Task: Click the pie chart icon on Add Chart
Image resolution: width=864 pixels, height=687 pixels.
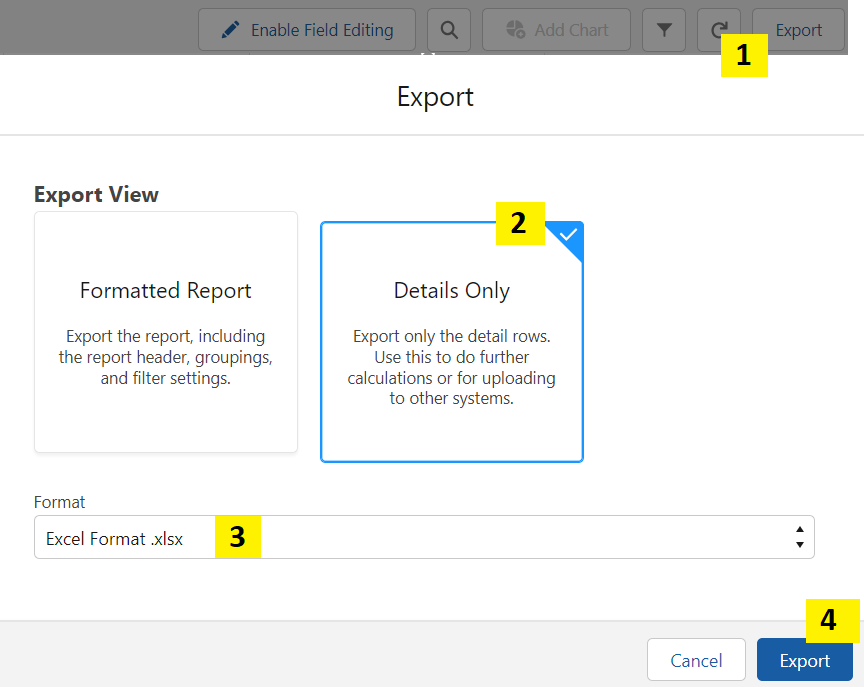Action: pyautogui.click(x=515, y=30)
